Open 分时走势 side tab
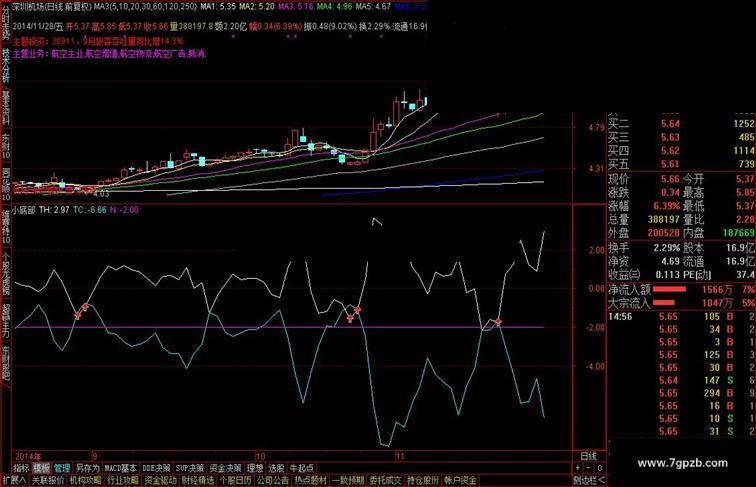This screenshot has height=487, width=756. click(x=6, y=22)
